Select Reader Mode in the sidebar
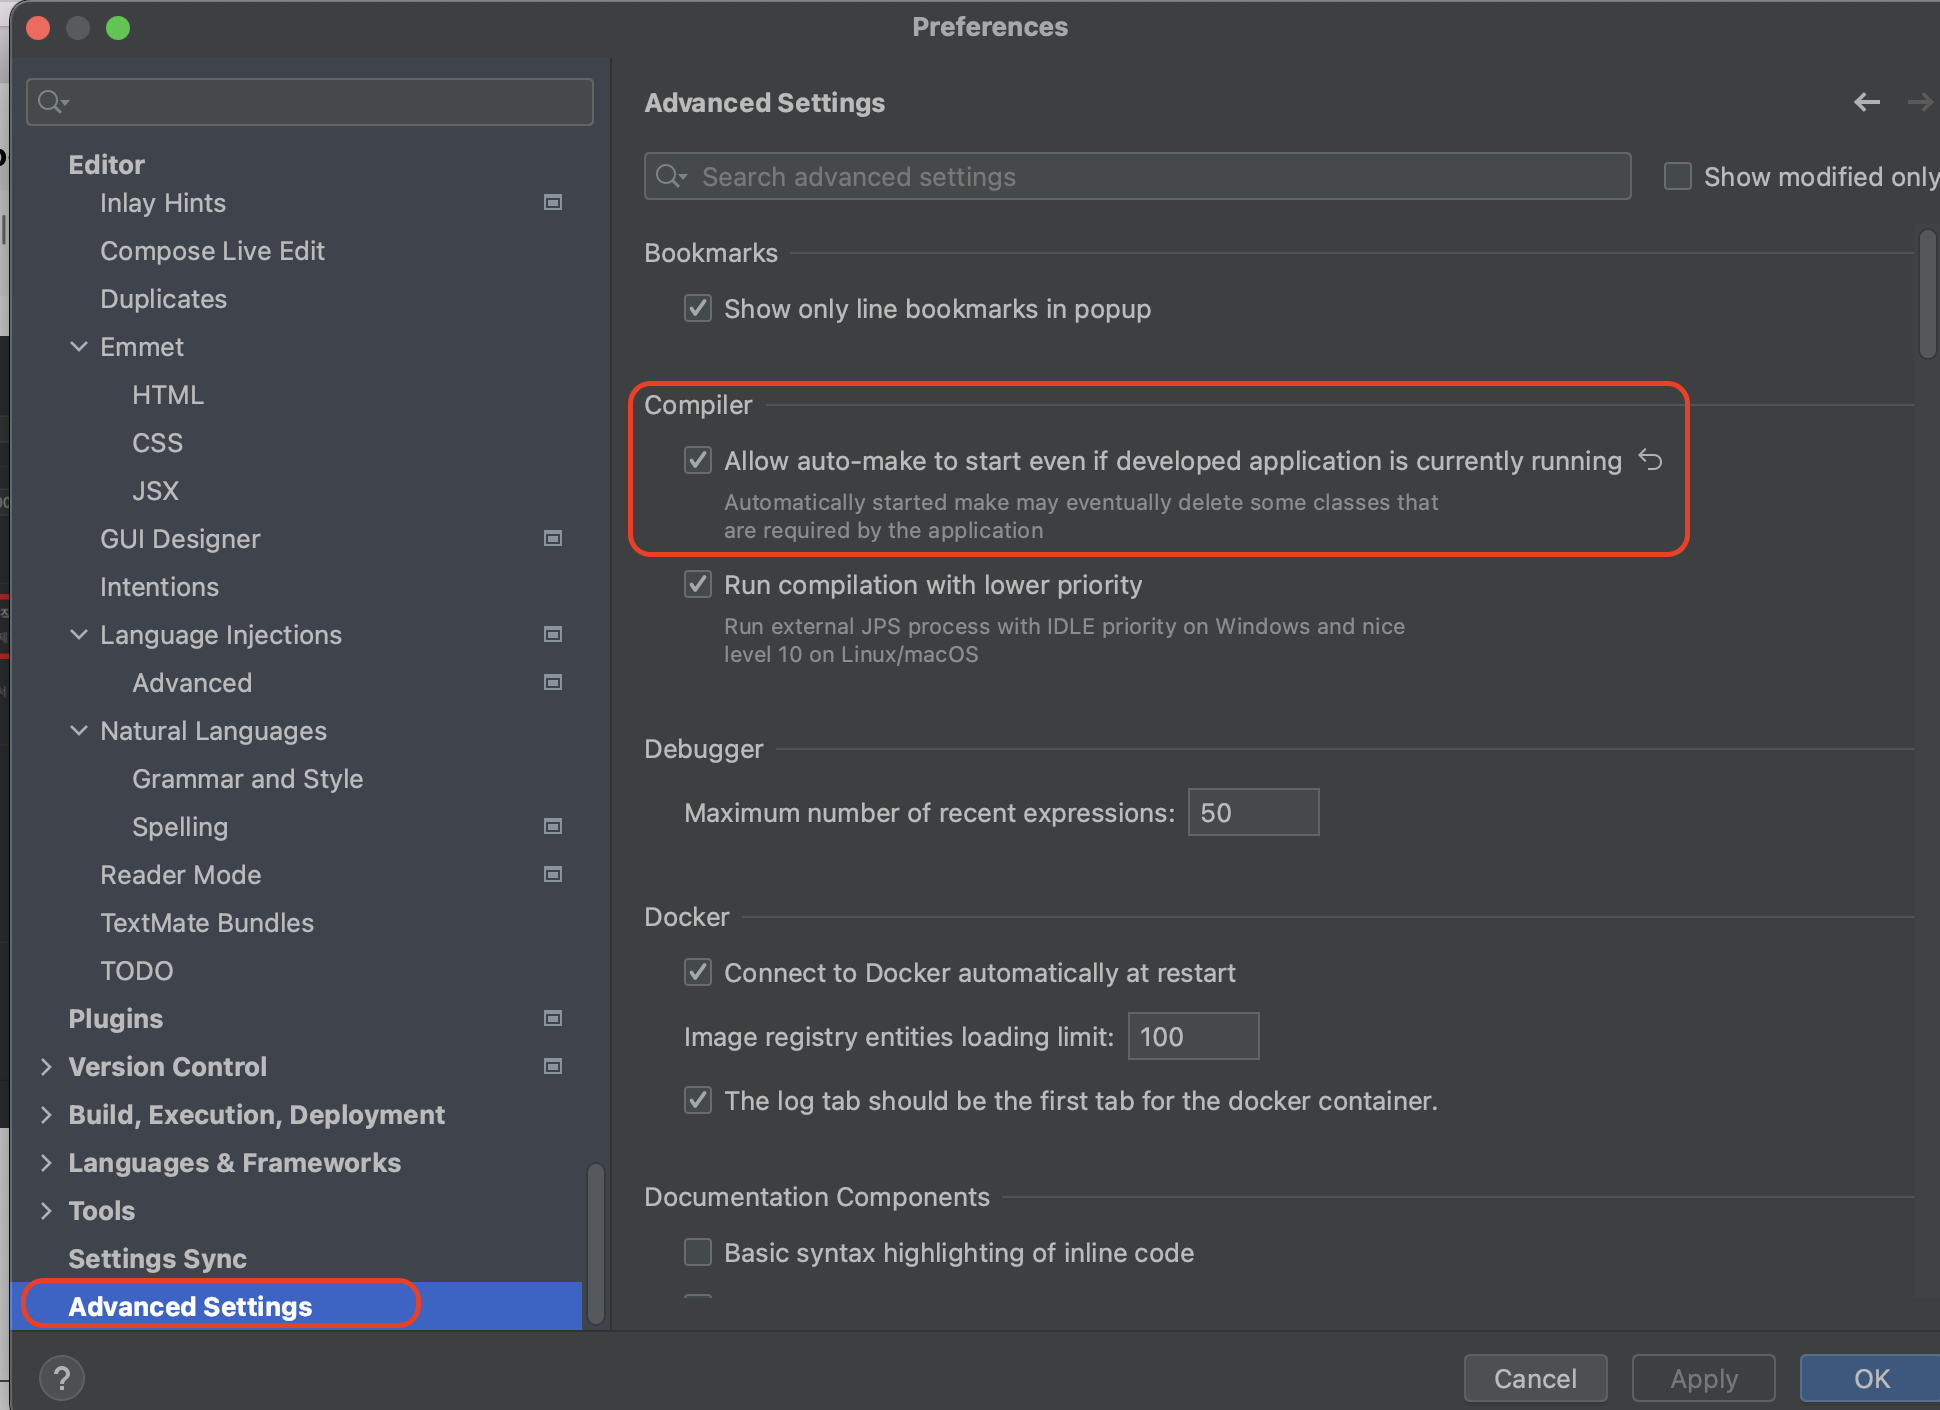This screenshot has height=1410, width=1940. tap(180, 875)
